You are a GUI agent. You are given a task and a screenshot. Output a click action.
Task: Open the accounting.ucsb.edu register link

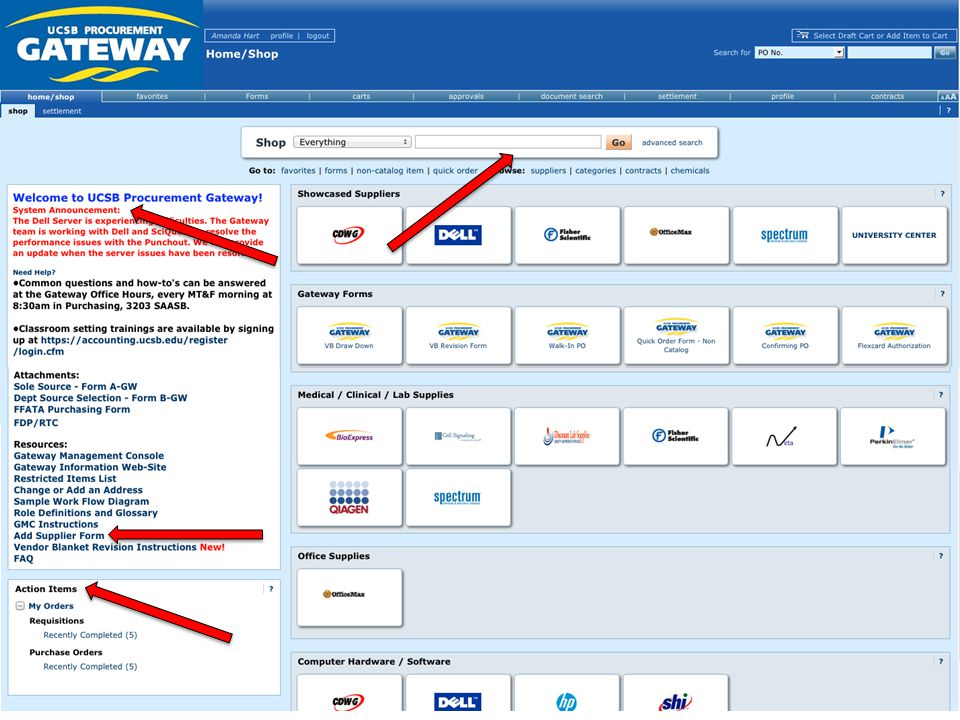click(120, 346)
